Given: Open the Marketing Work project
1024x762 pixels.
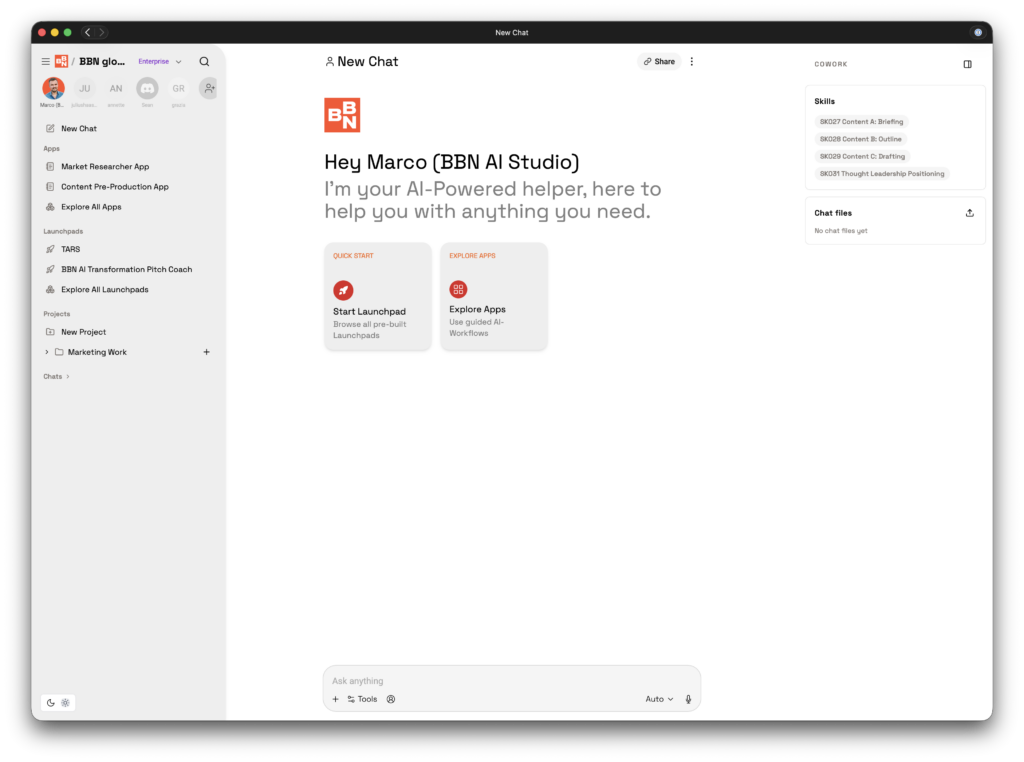Looking at the screenshot, I should point(97,353).
